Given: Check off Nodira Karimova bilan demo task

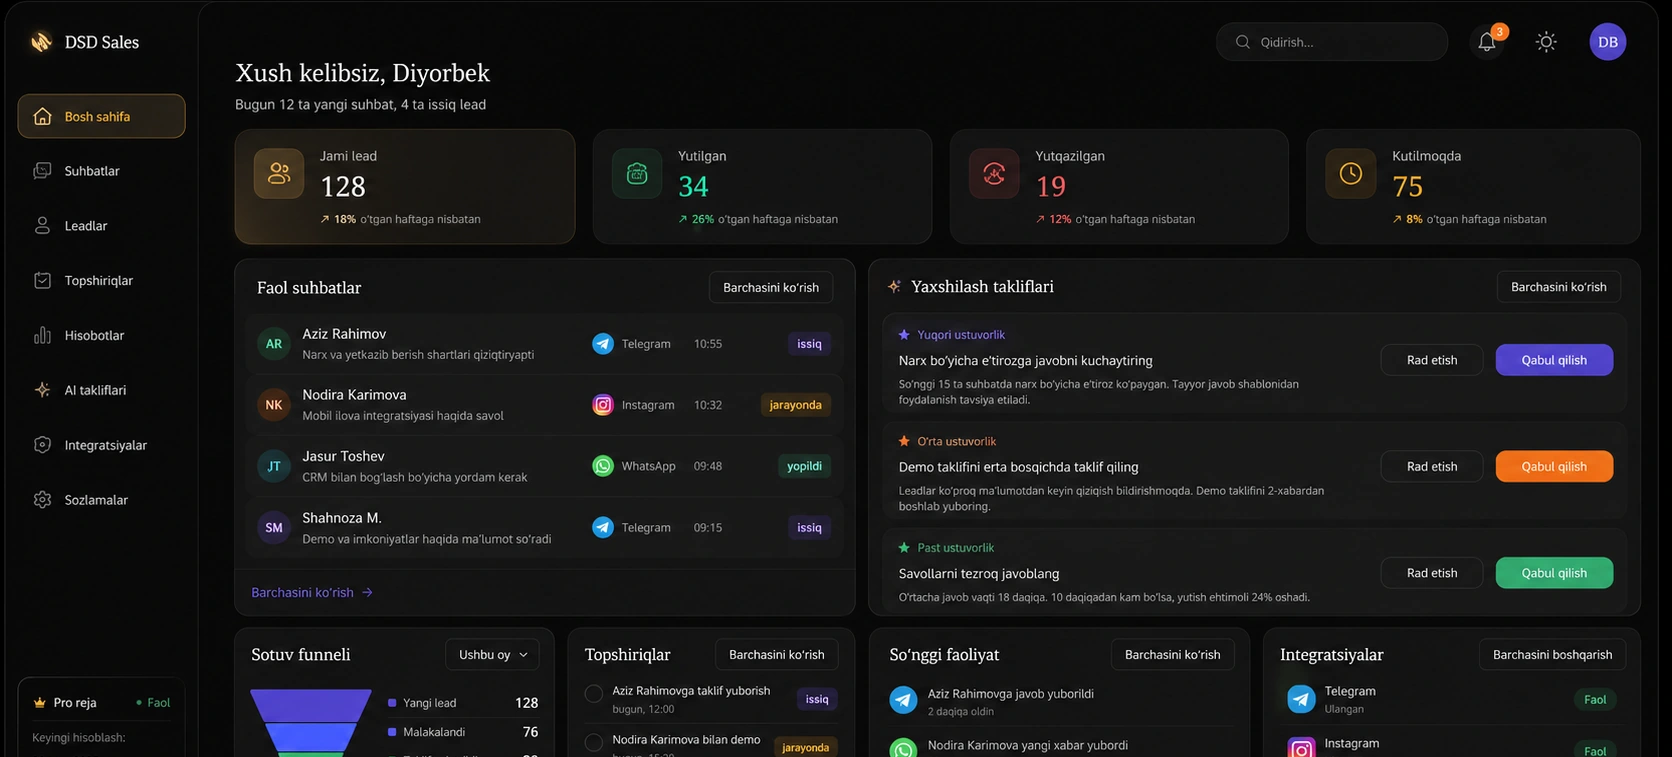Looking at the screenshot, I should (x=594, y=742).
